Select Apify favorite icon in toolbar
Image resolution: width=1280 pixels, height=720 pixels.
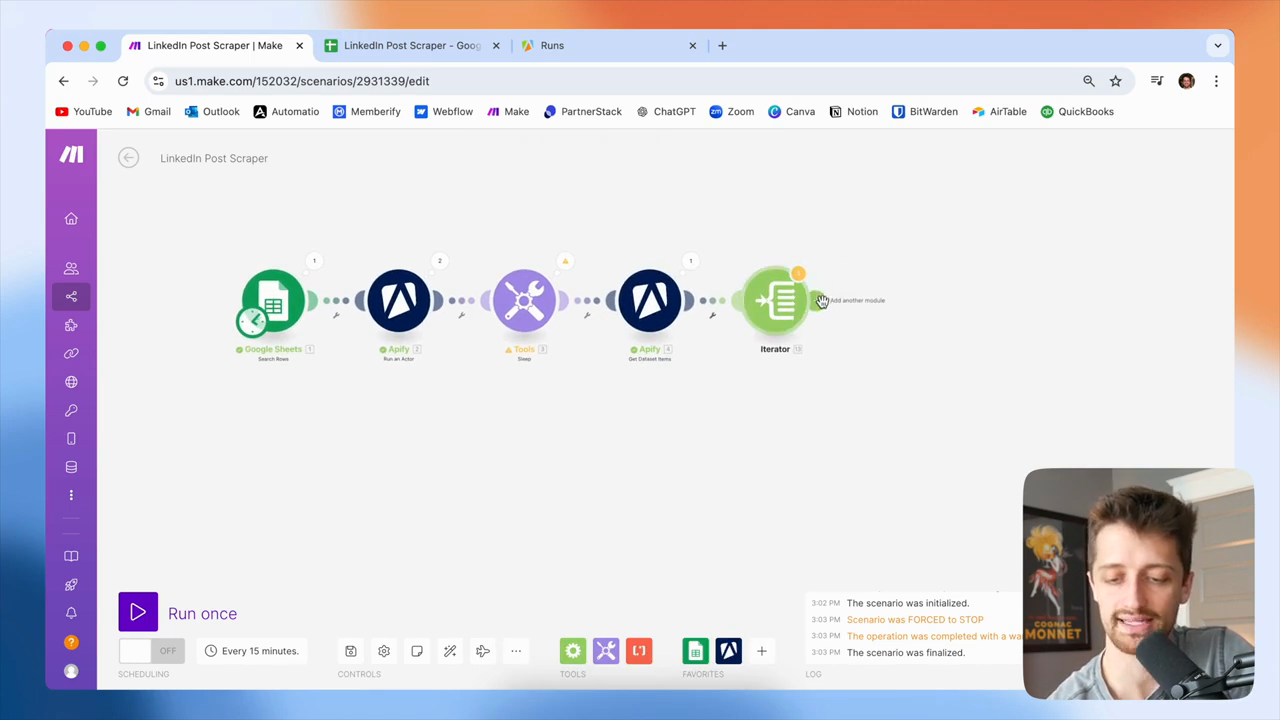pos(728,651)
